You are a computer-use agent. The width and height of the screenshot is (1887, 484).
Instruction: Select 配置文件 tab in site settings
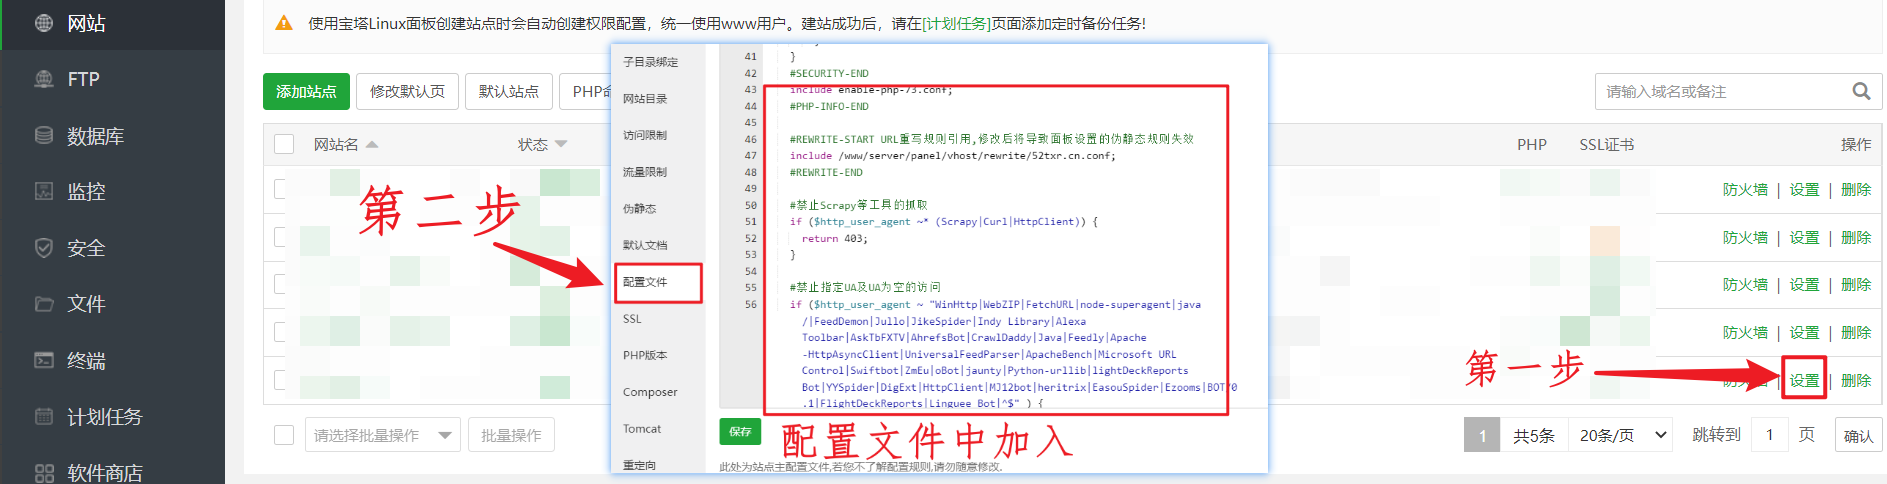pos(645,282)
